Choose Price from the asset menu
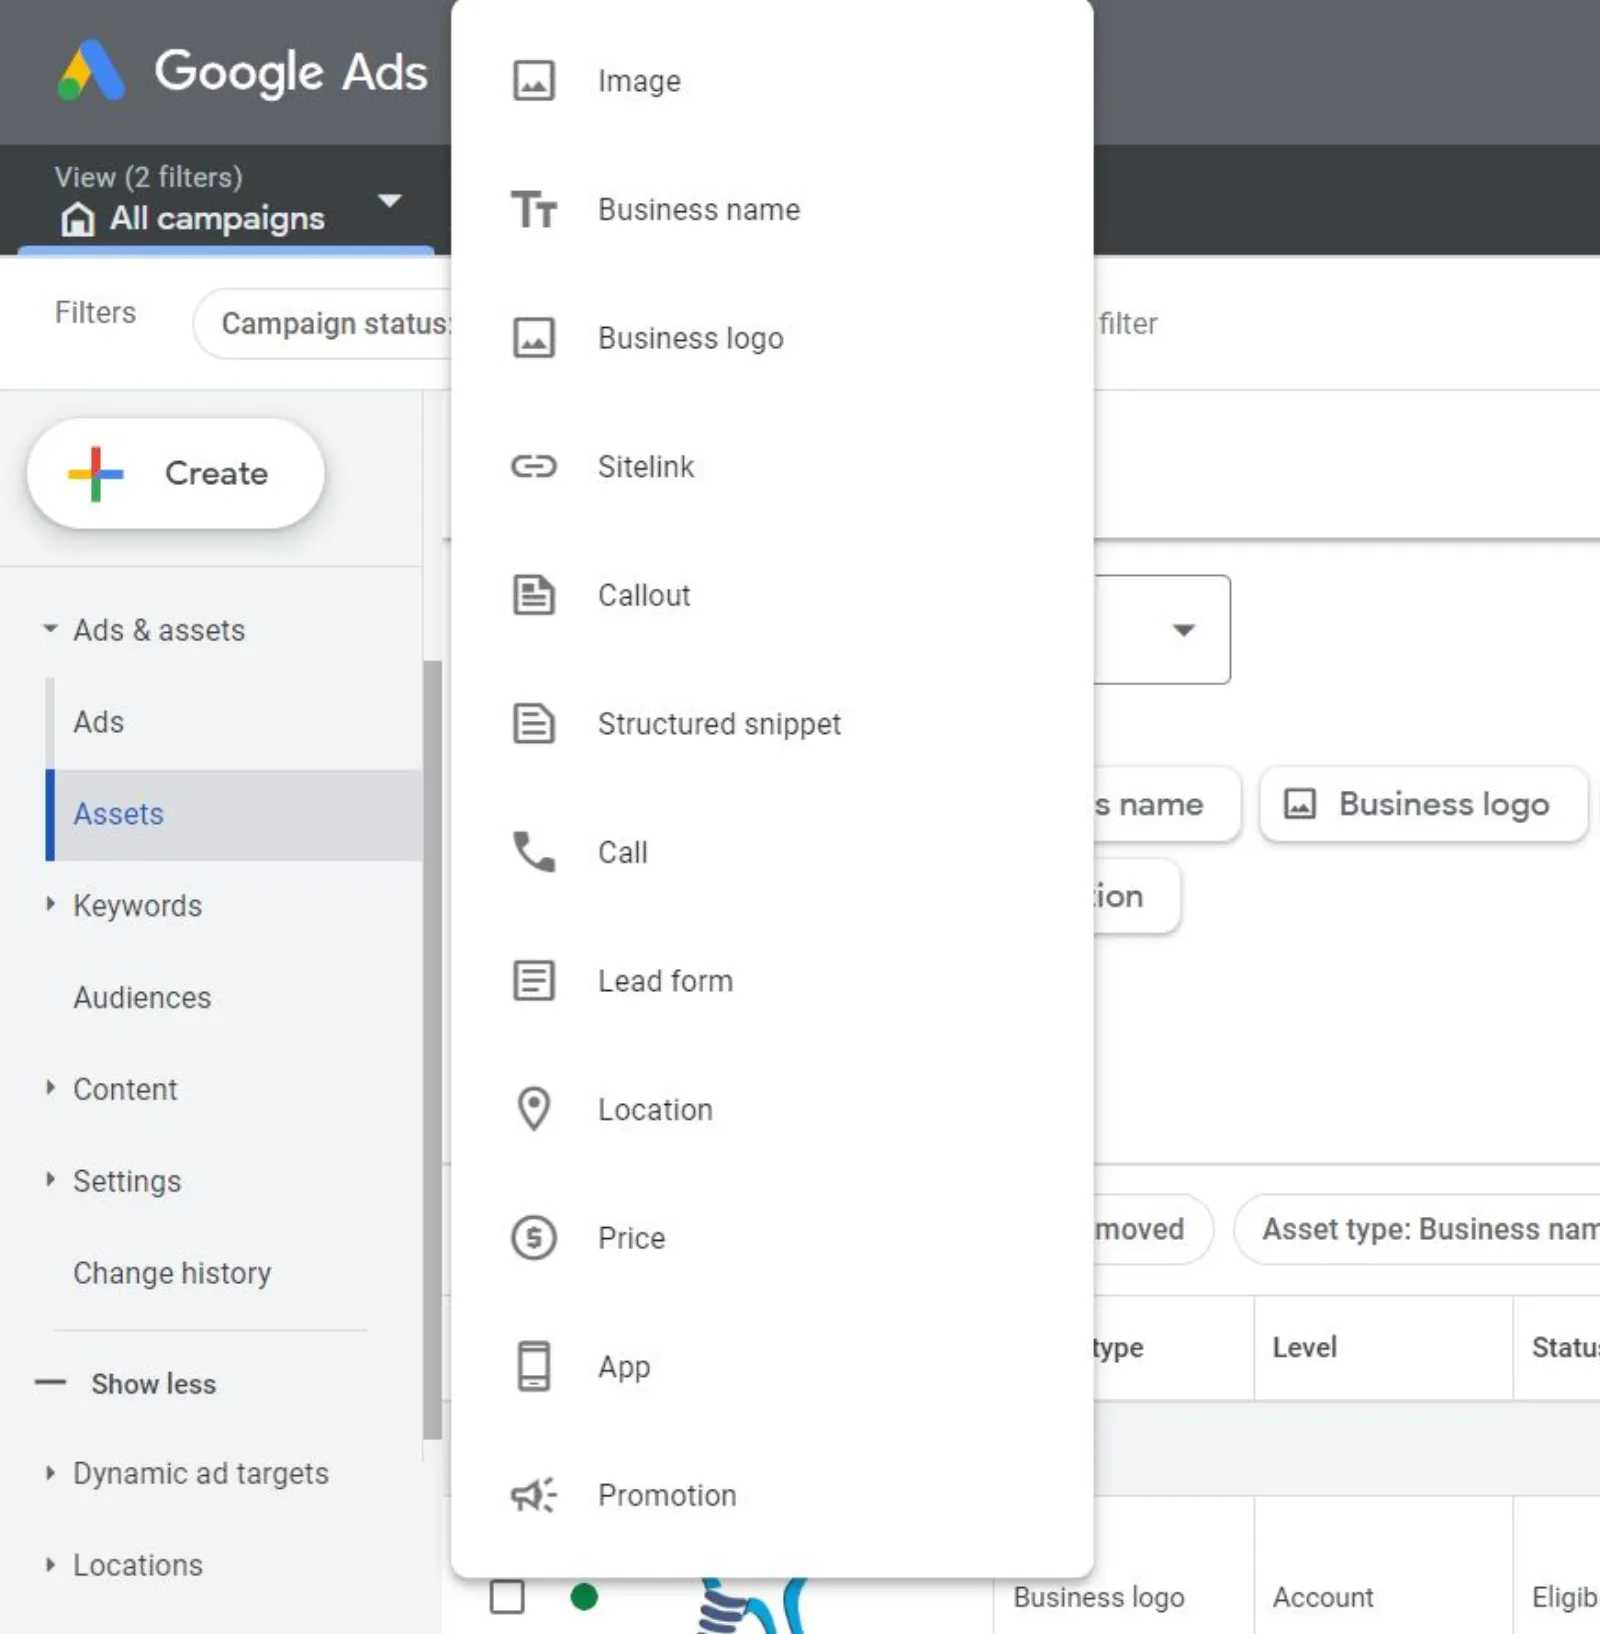 (772, 1237)
